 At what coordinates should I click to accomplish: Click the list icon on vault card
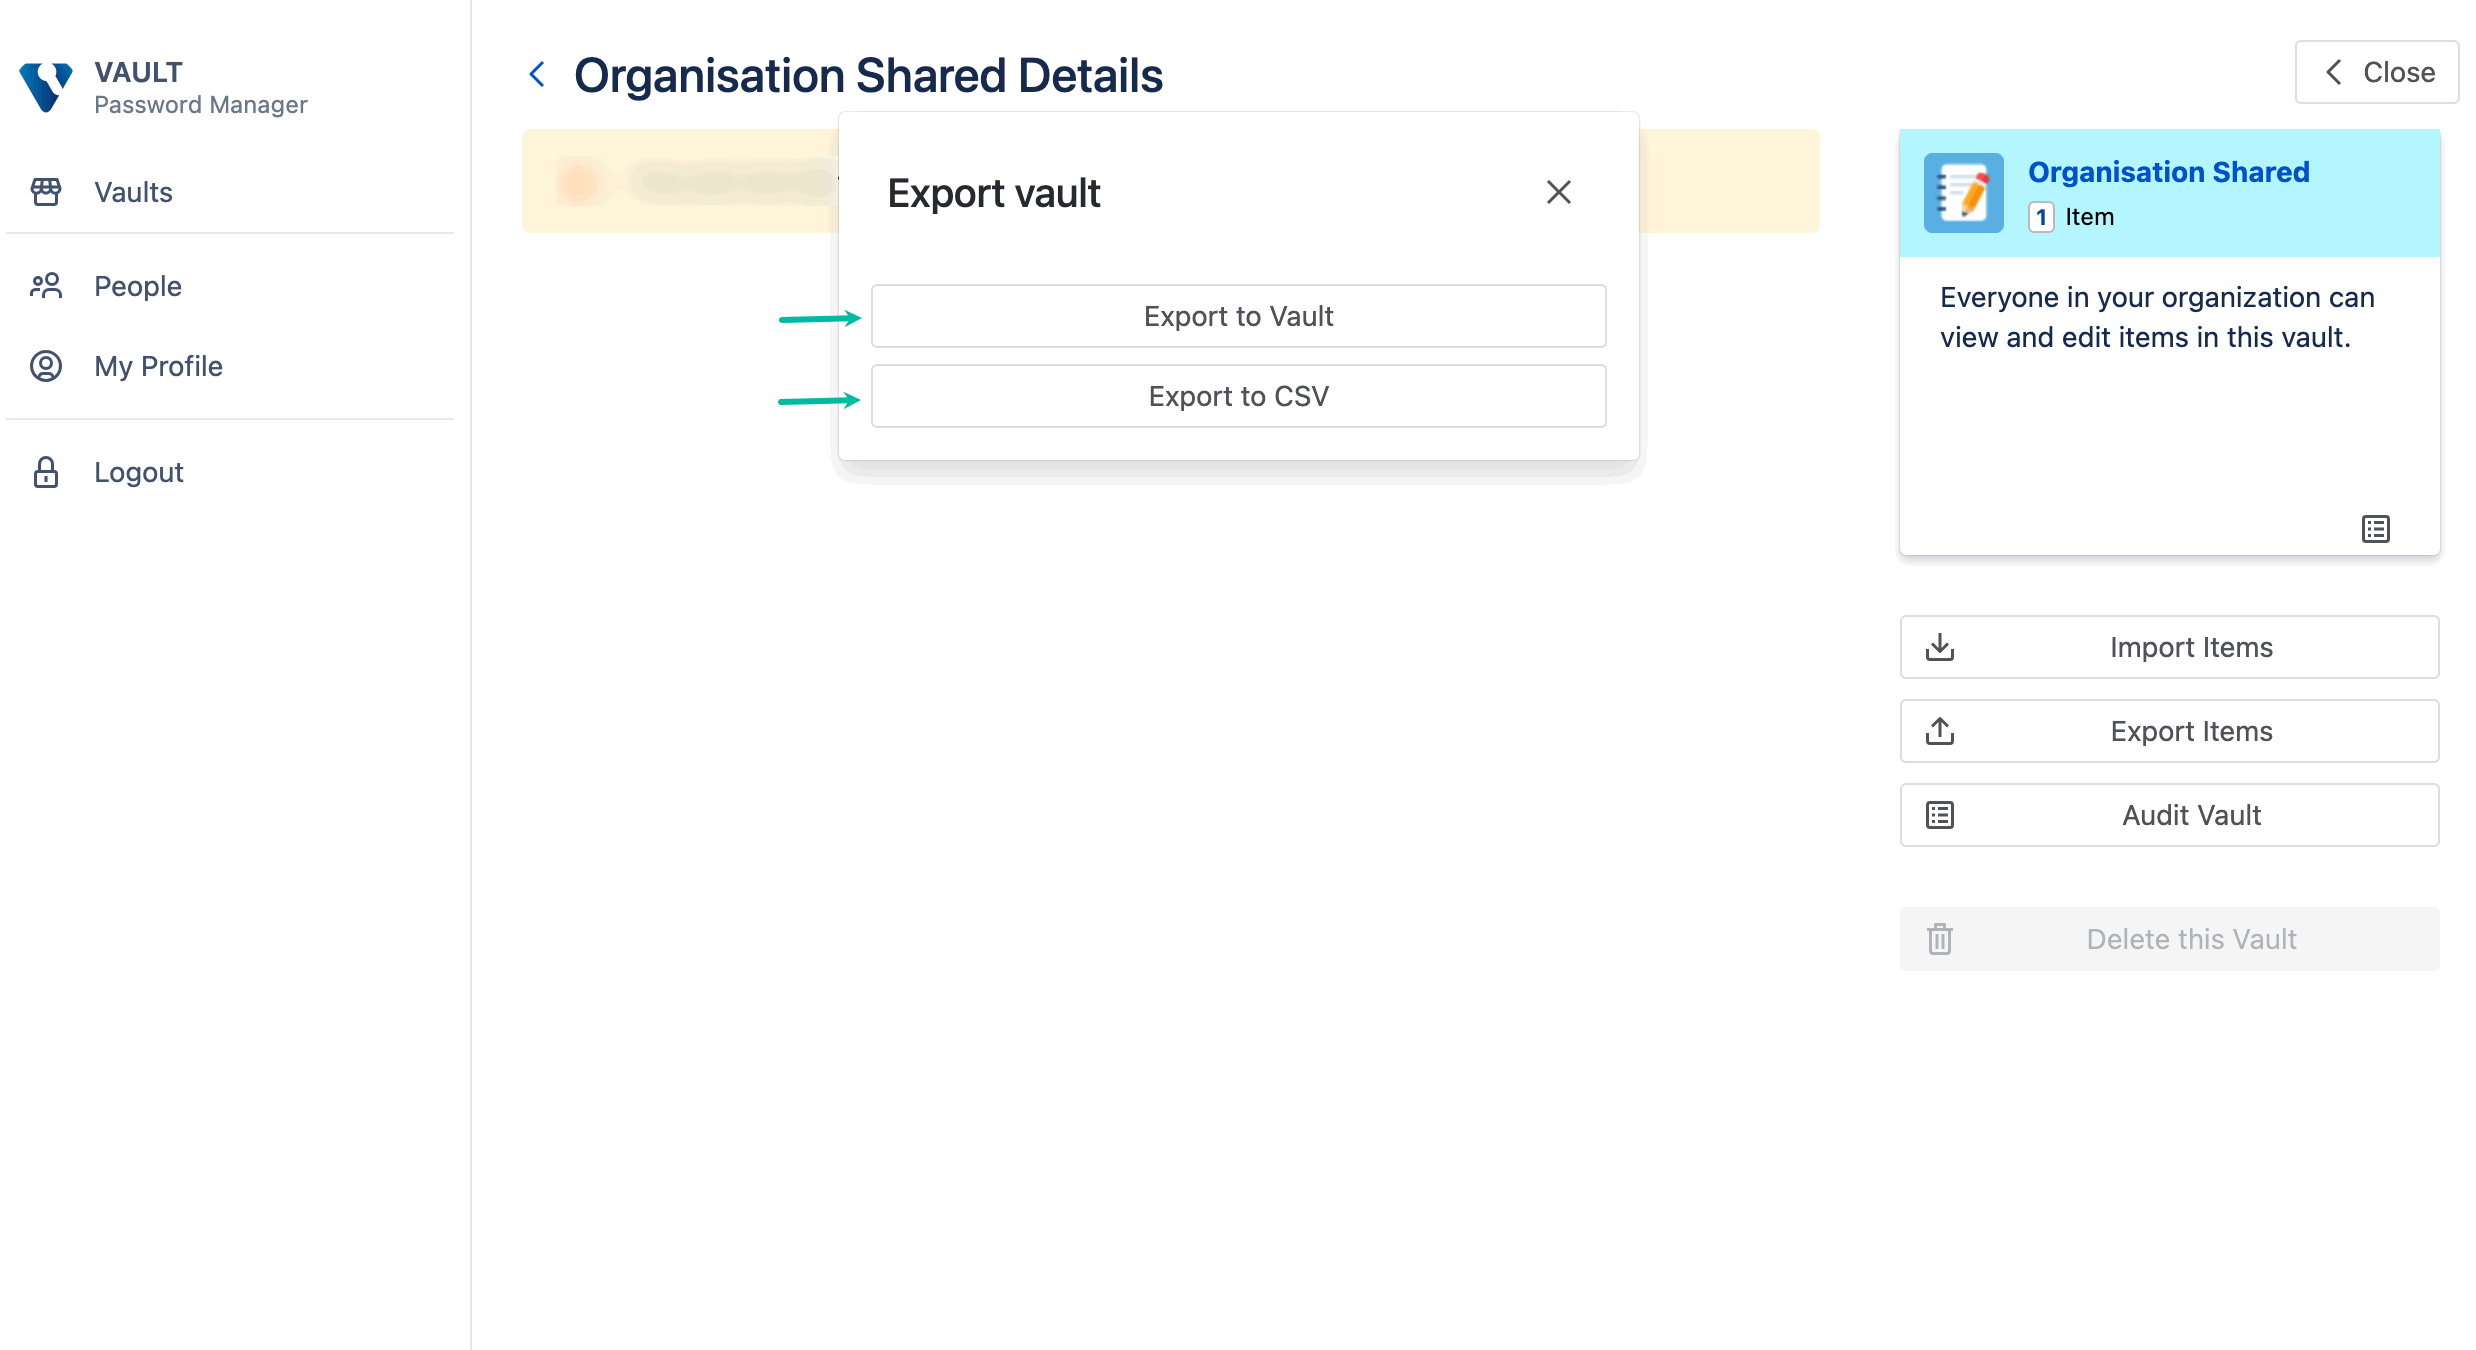tap(2375, 529)
